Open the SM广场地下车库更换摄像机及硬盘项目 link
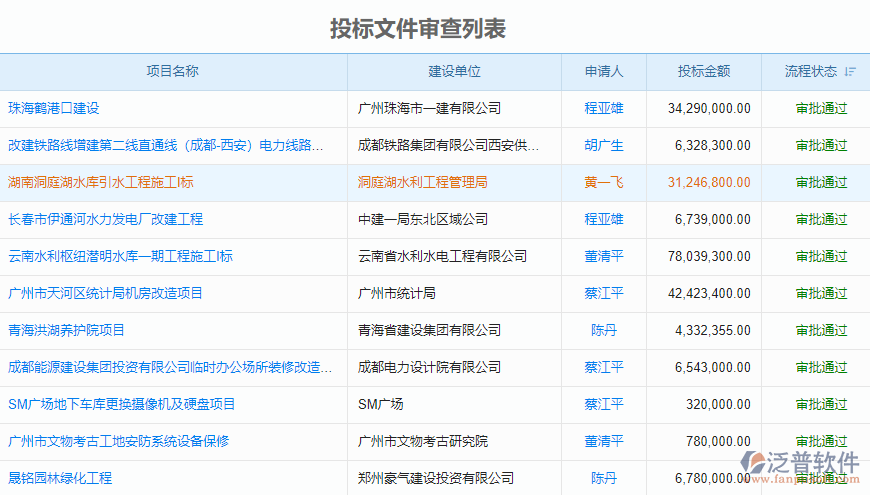Image resolution: width=870 pixels, height=495 pixels. pyautogui.click(x=122, y=405)
